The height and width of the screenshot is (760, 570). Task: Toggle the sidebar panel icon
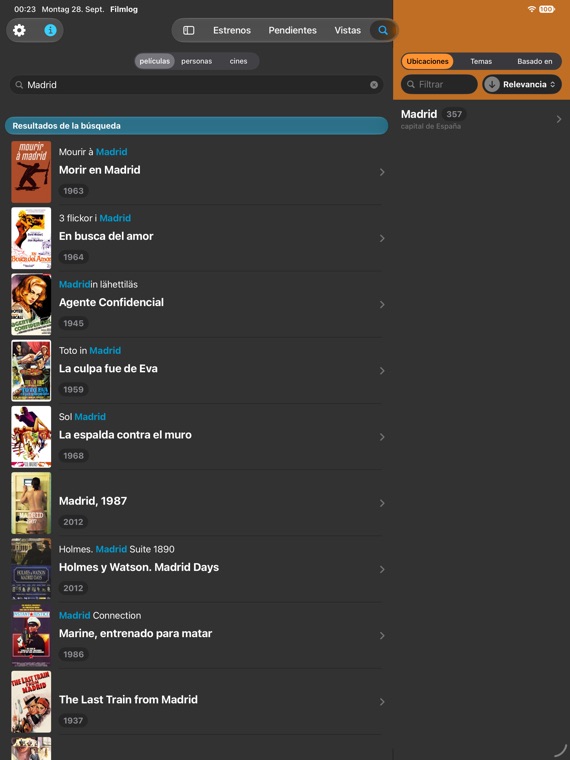click(x=189, y=30)
